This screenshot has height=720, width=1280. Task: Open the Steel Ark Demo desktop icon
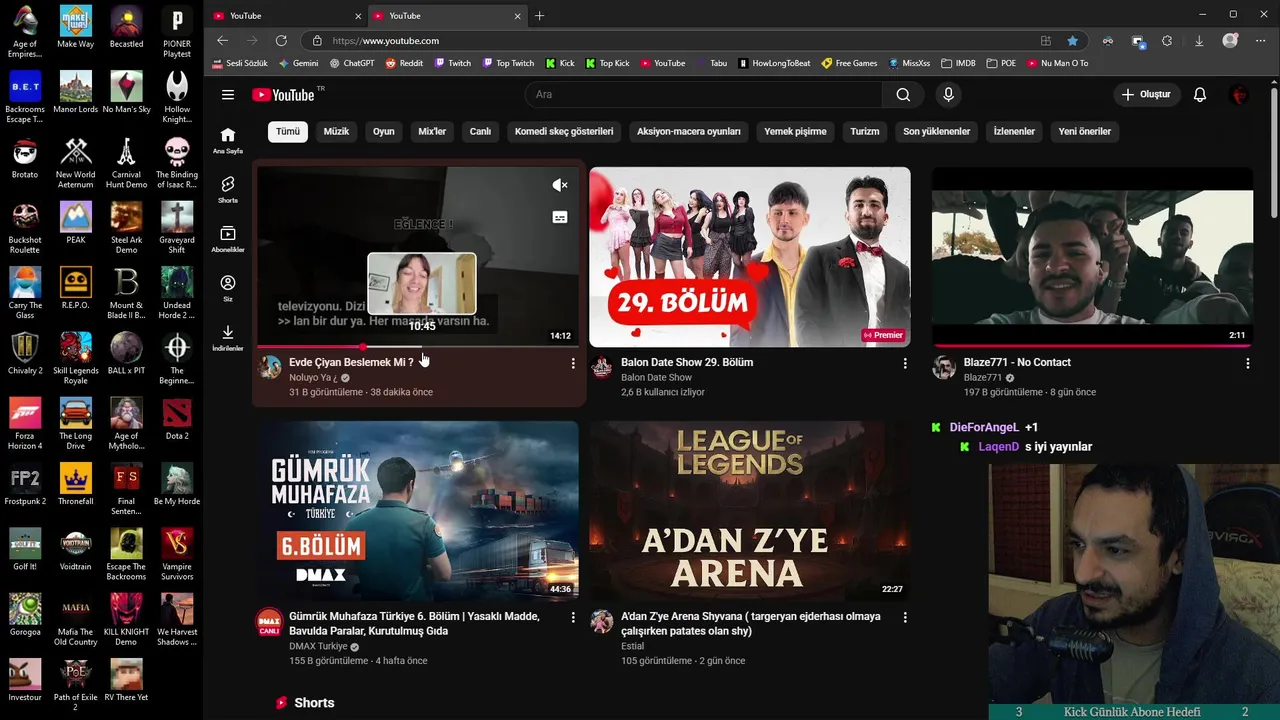(126, 226)
